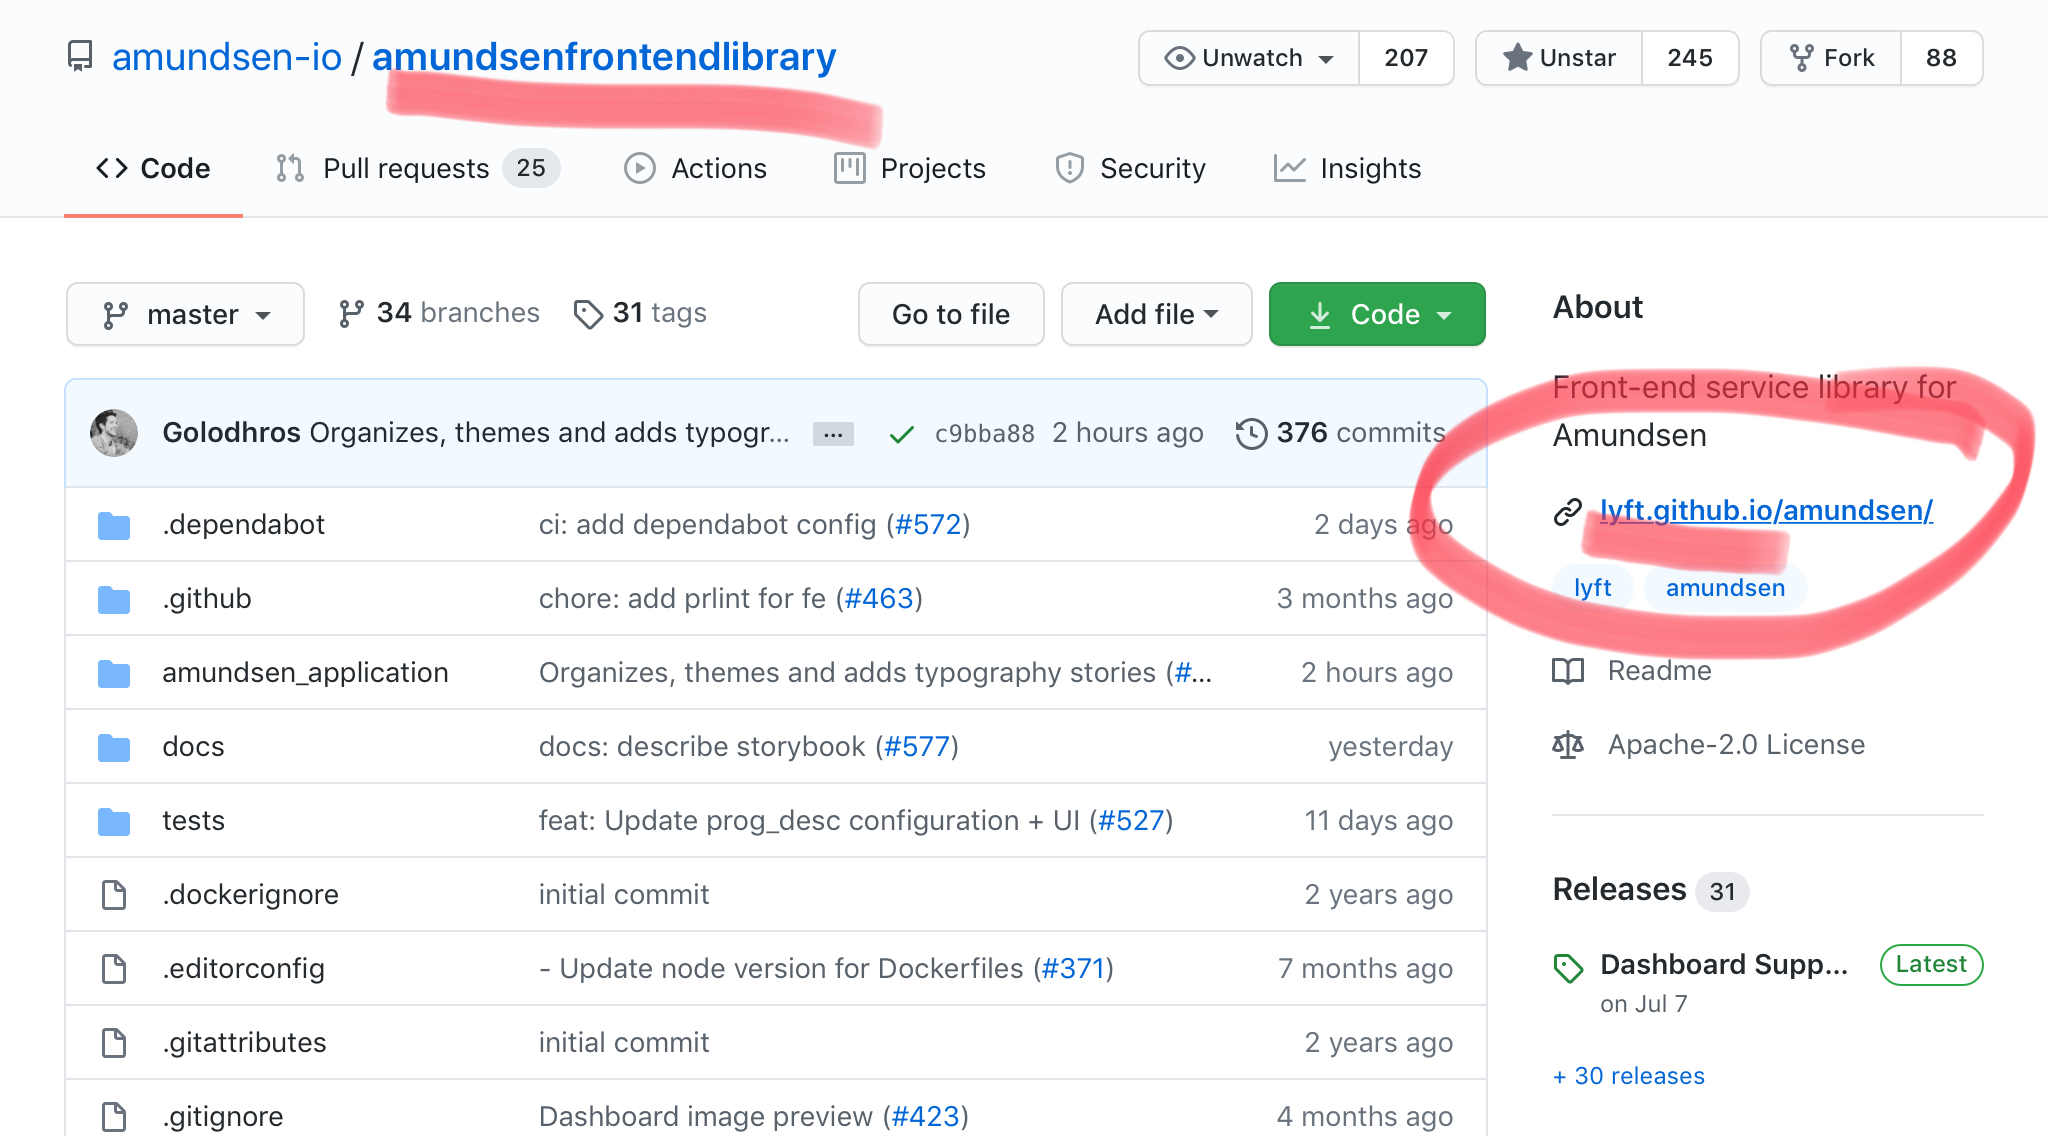The height and width of the screenshot is (1136, 2048).
Task: Open the amundsen_application folder
Action: [x=305, y=672]
